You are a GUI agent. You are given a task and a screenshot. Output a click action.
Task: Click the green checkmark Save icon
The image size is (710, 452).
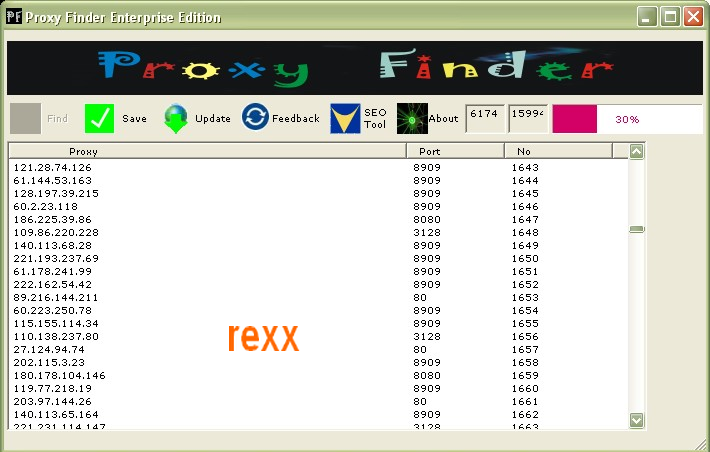[x=99, y=118]
